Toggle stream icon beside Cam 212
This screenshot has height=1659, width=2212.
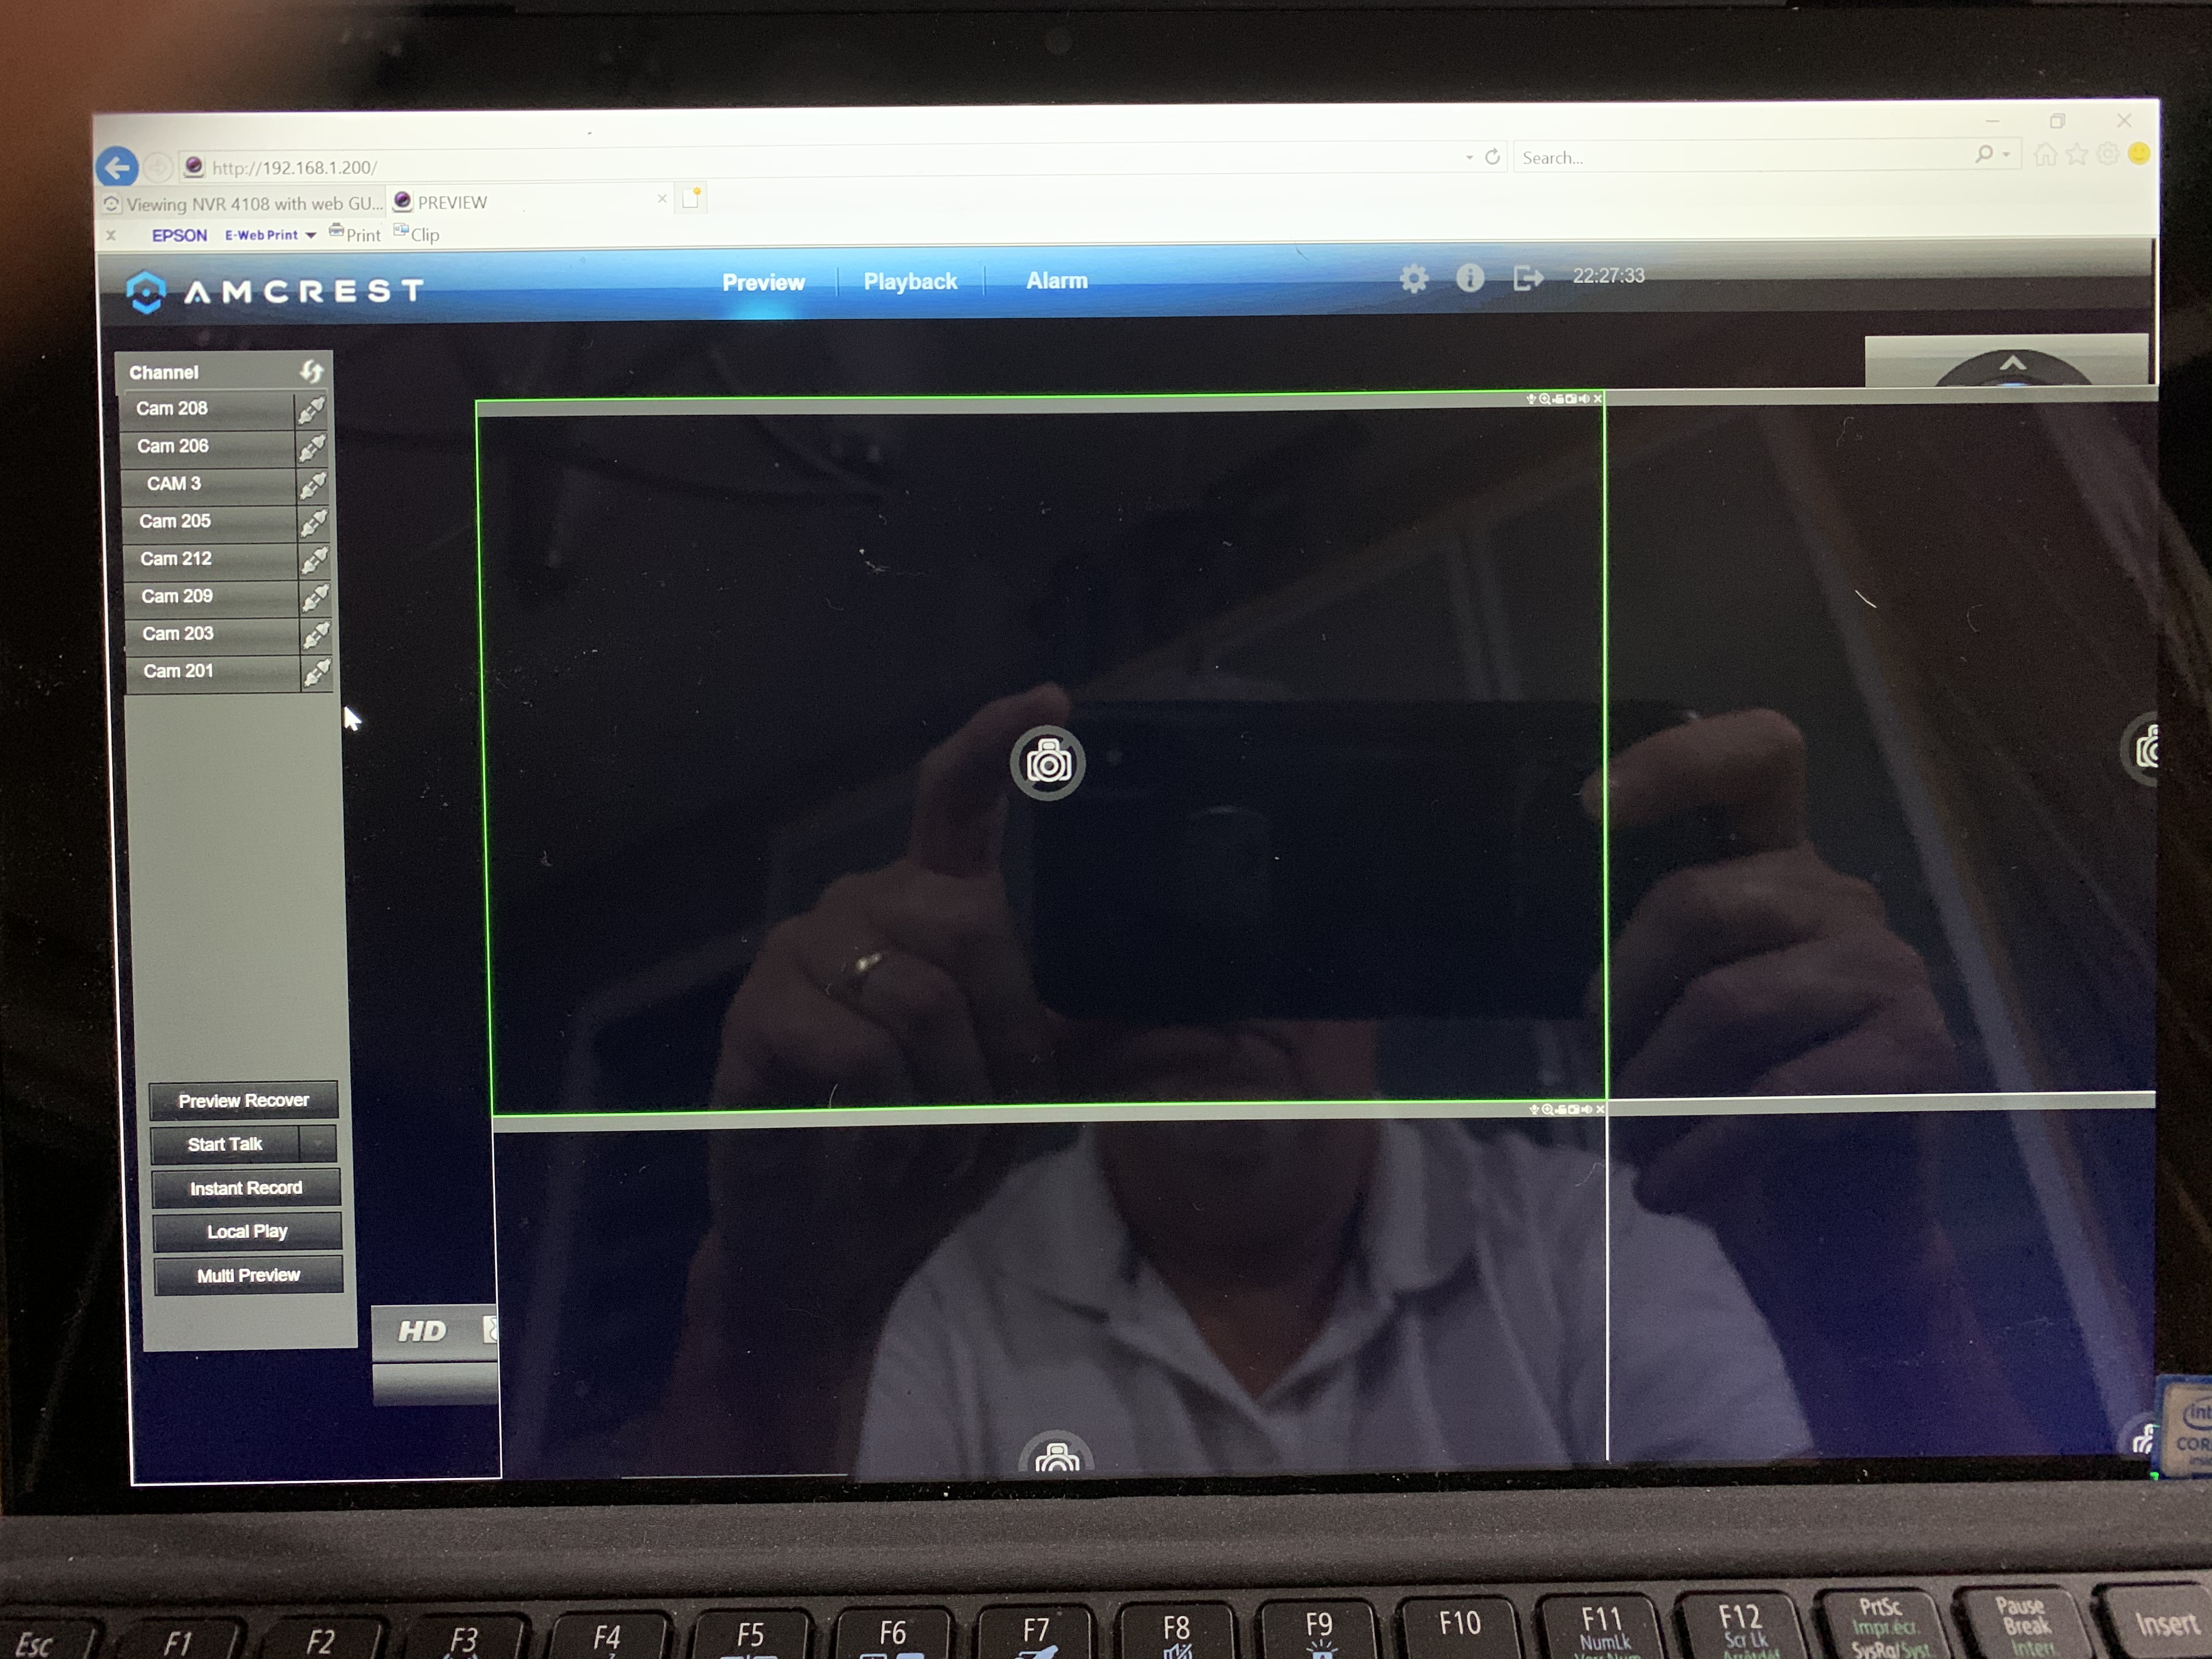(315, 560)
